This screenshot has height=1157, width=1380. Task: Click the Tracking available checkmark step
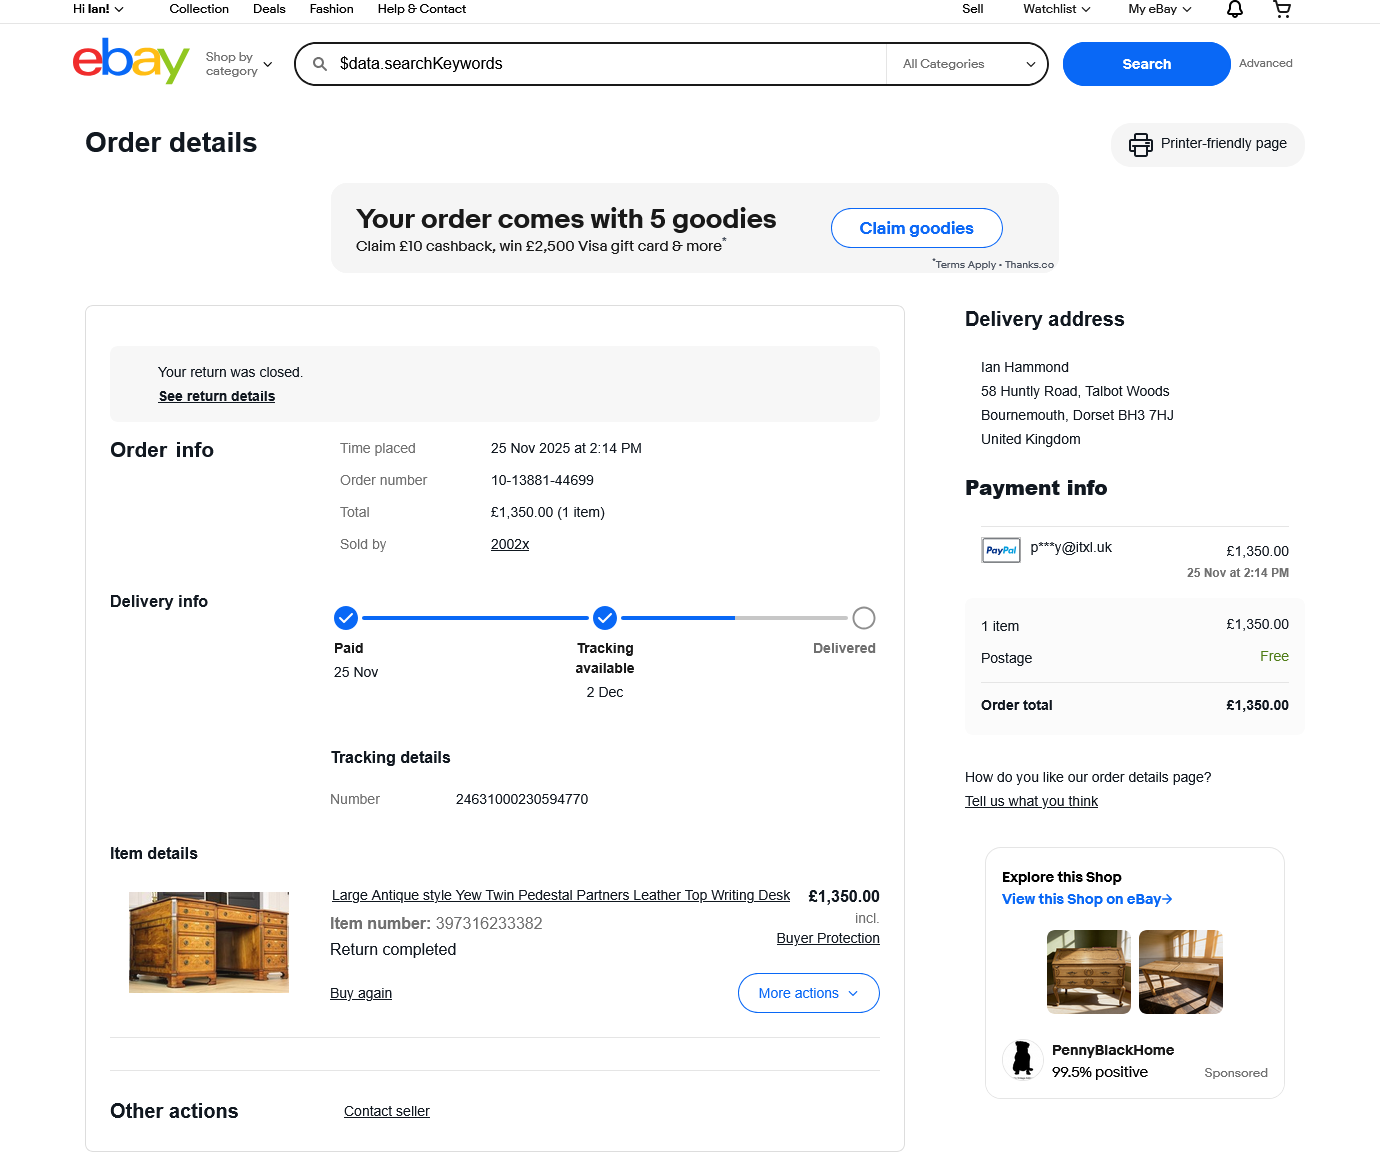tap(605, 618)
